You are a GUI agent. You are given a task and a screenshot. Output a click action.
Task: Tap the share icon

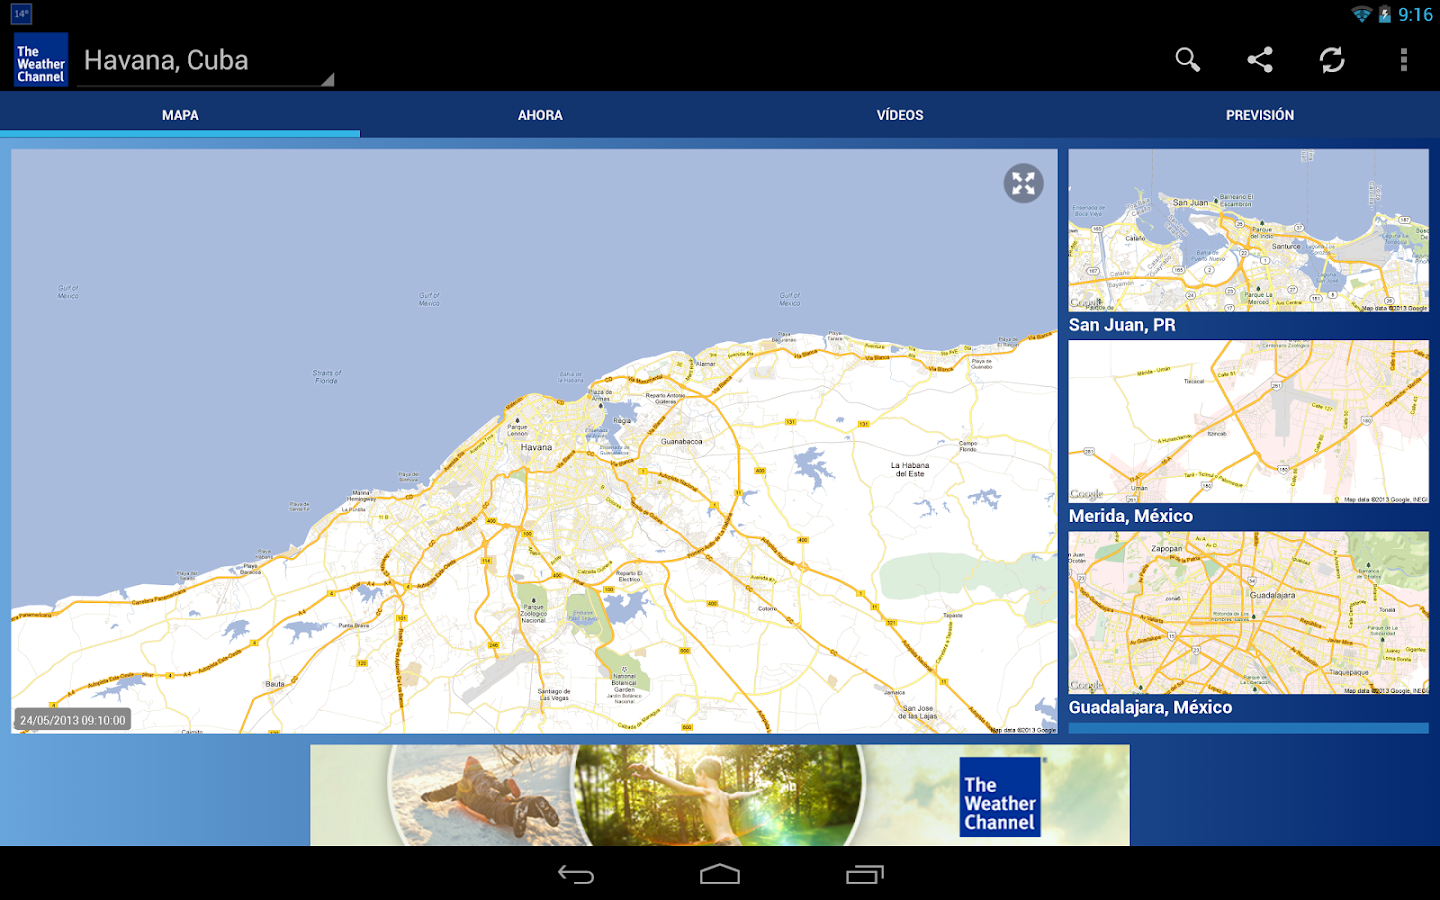(x=1260, y=60)
